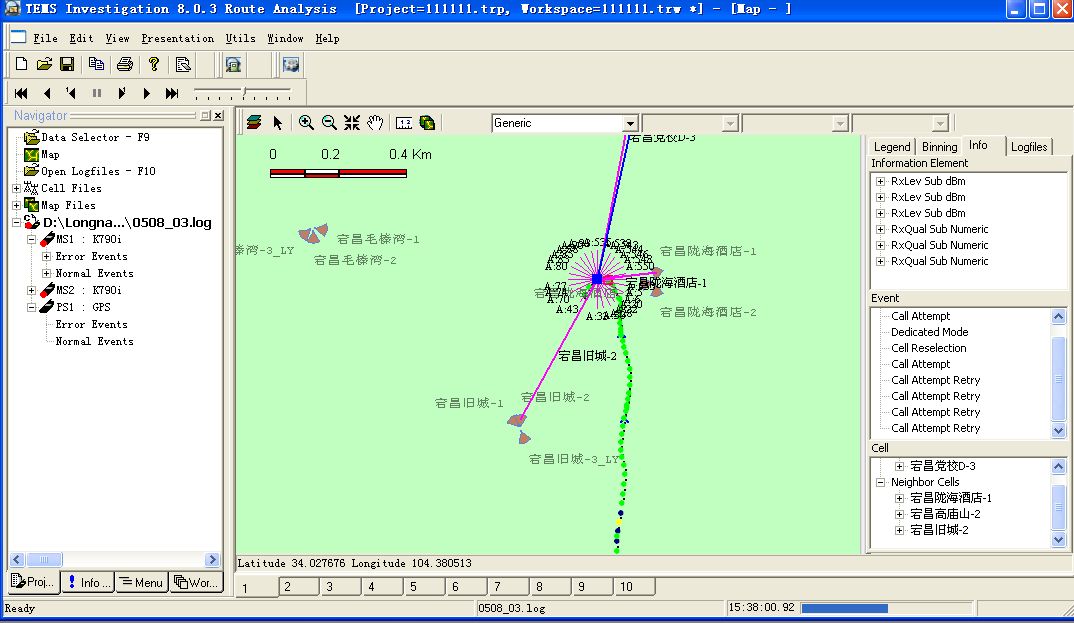
Task: Switch to the Binning tab
Action: coord(939,147)
